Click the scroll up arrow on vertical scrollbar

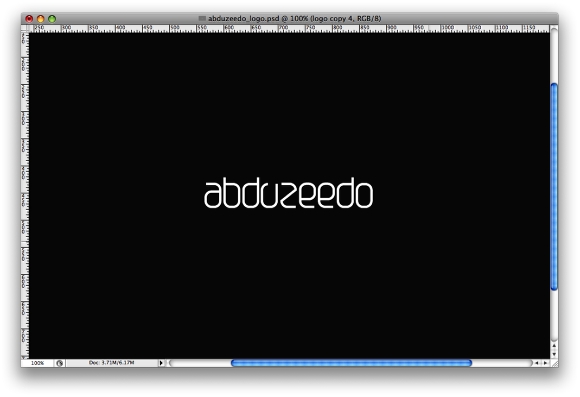554,346
